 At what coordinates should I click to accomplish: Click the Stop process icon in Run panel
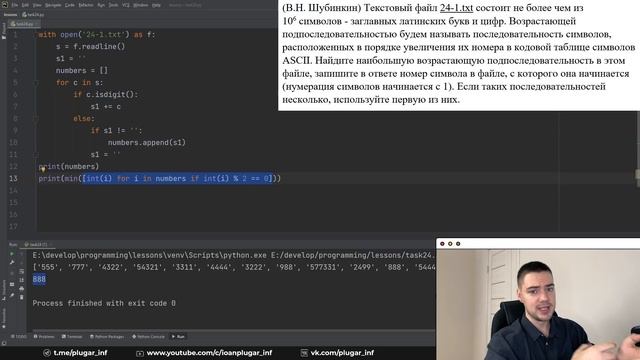12,273
